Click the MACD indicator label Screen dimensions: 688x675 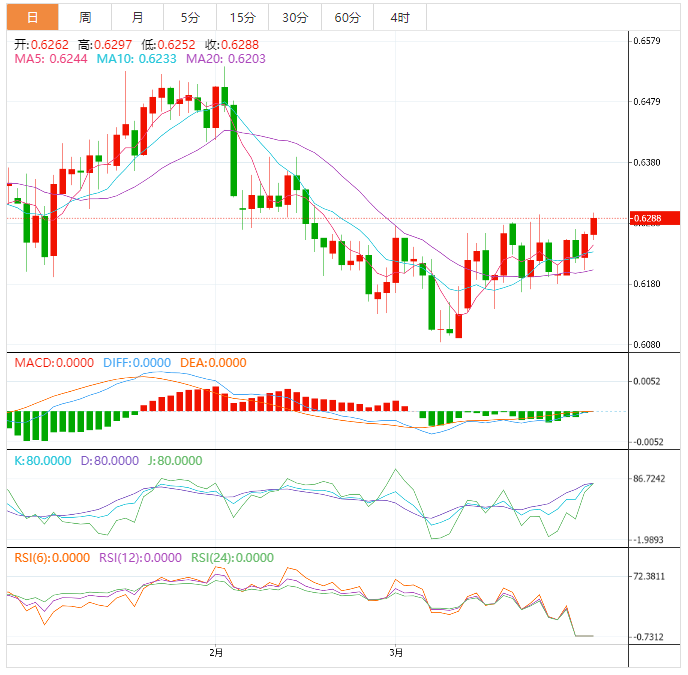click(54, 363)
